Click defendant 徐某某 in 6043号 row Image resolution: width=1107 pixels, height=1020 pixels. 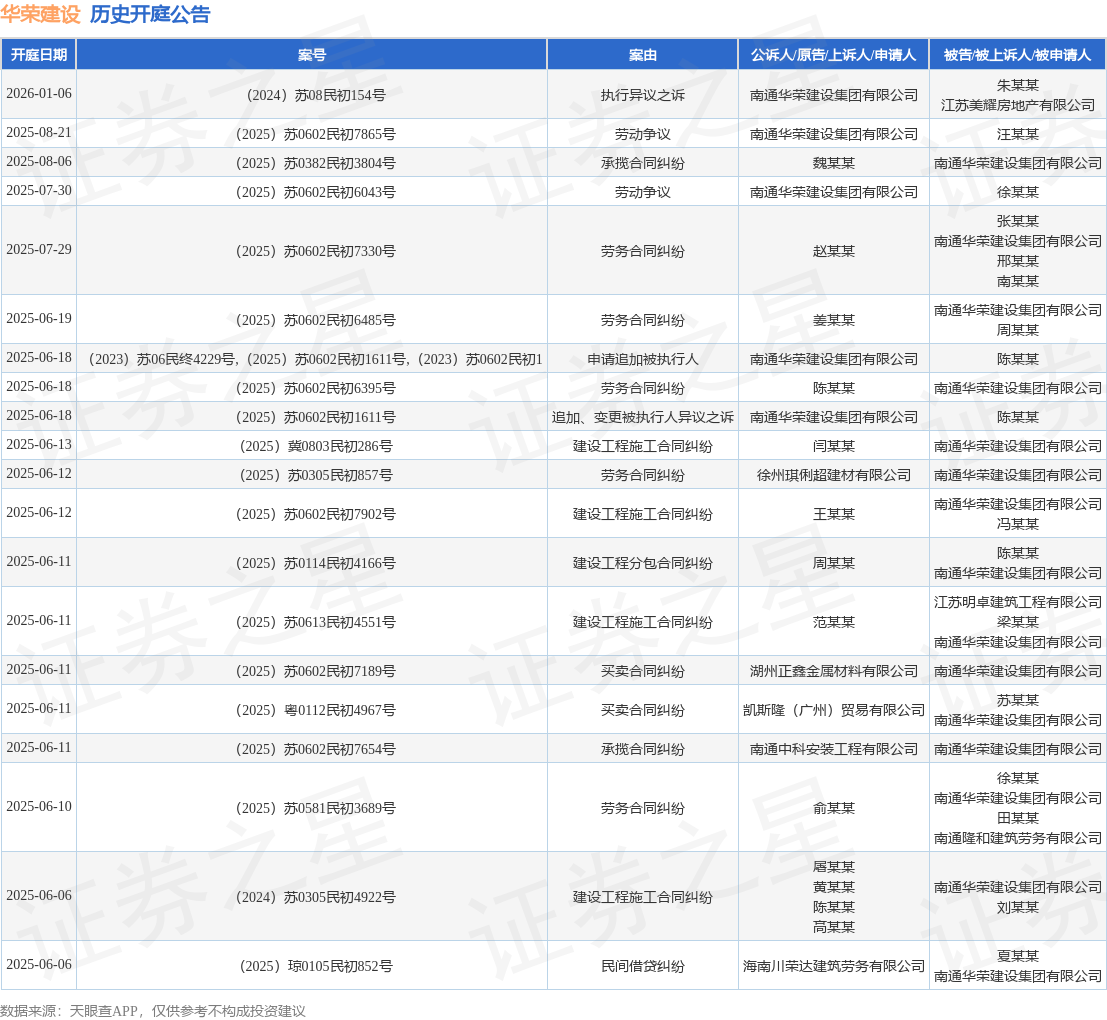pos(1017,192)
